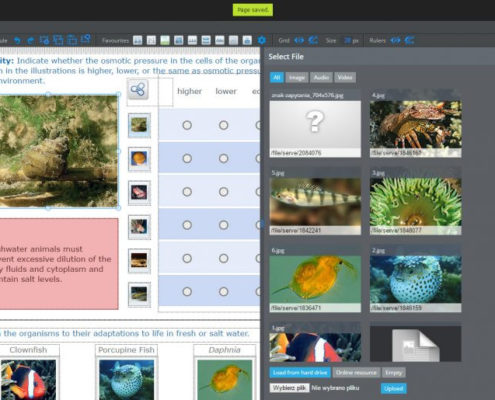
Task: Click the '/file/serve/1842241' path text
Action: [296, 230]
